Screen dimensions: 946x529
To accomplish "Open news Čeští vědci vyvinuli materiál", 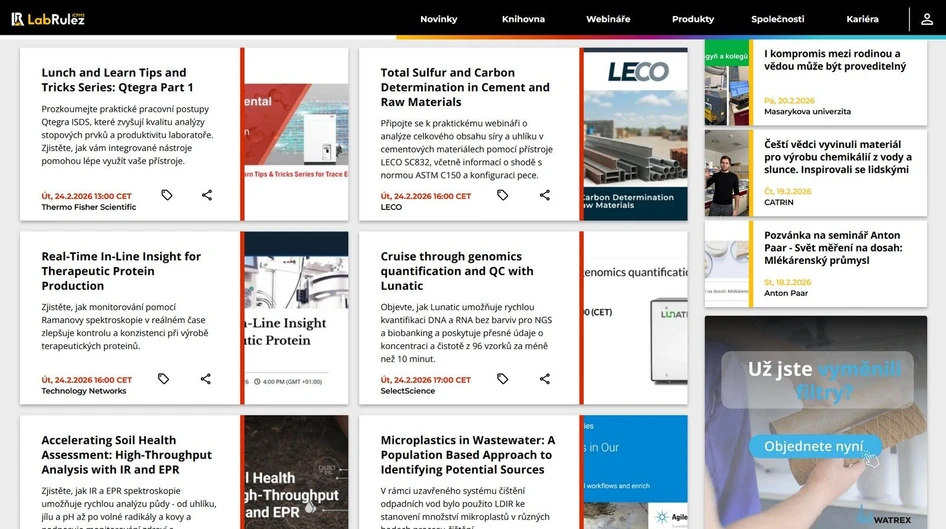I will [838, 157].
